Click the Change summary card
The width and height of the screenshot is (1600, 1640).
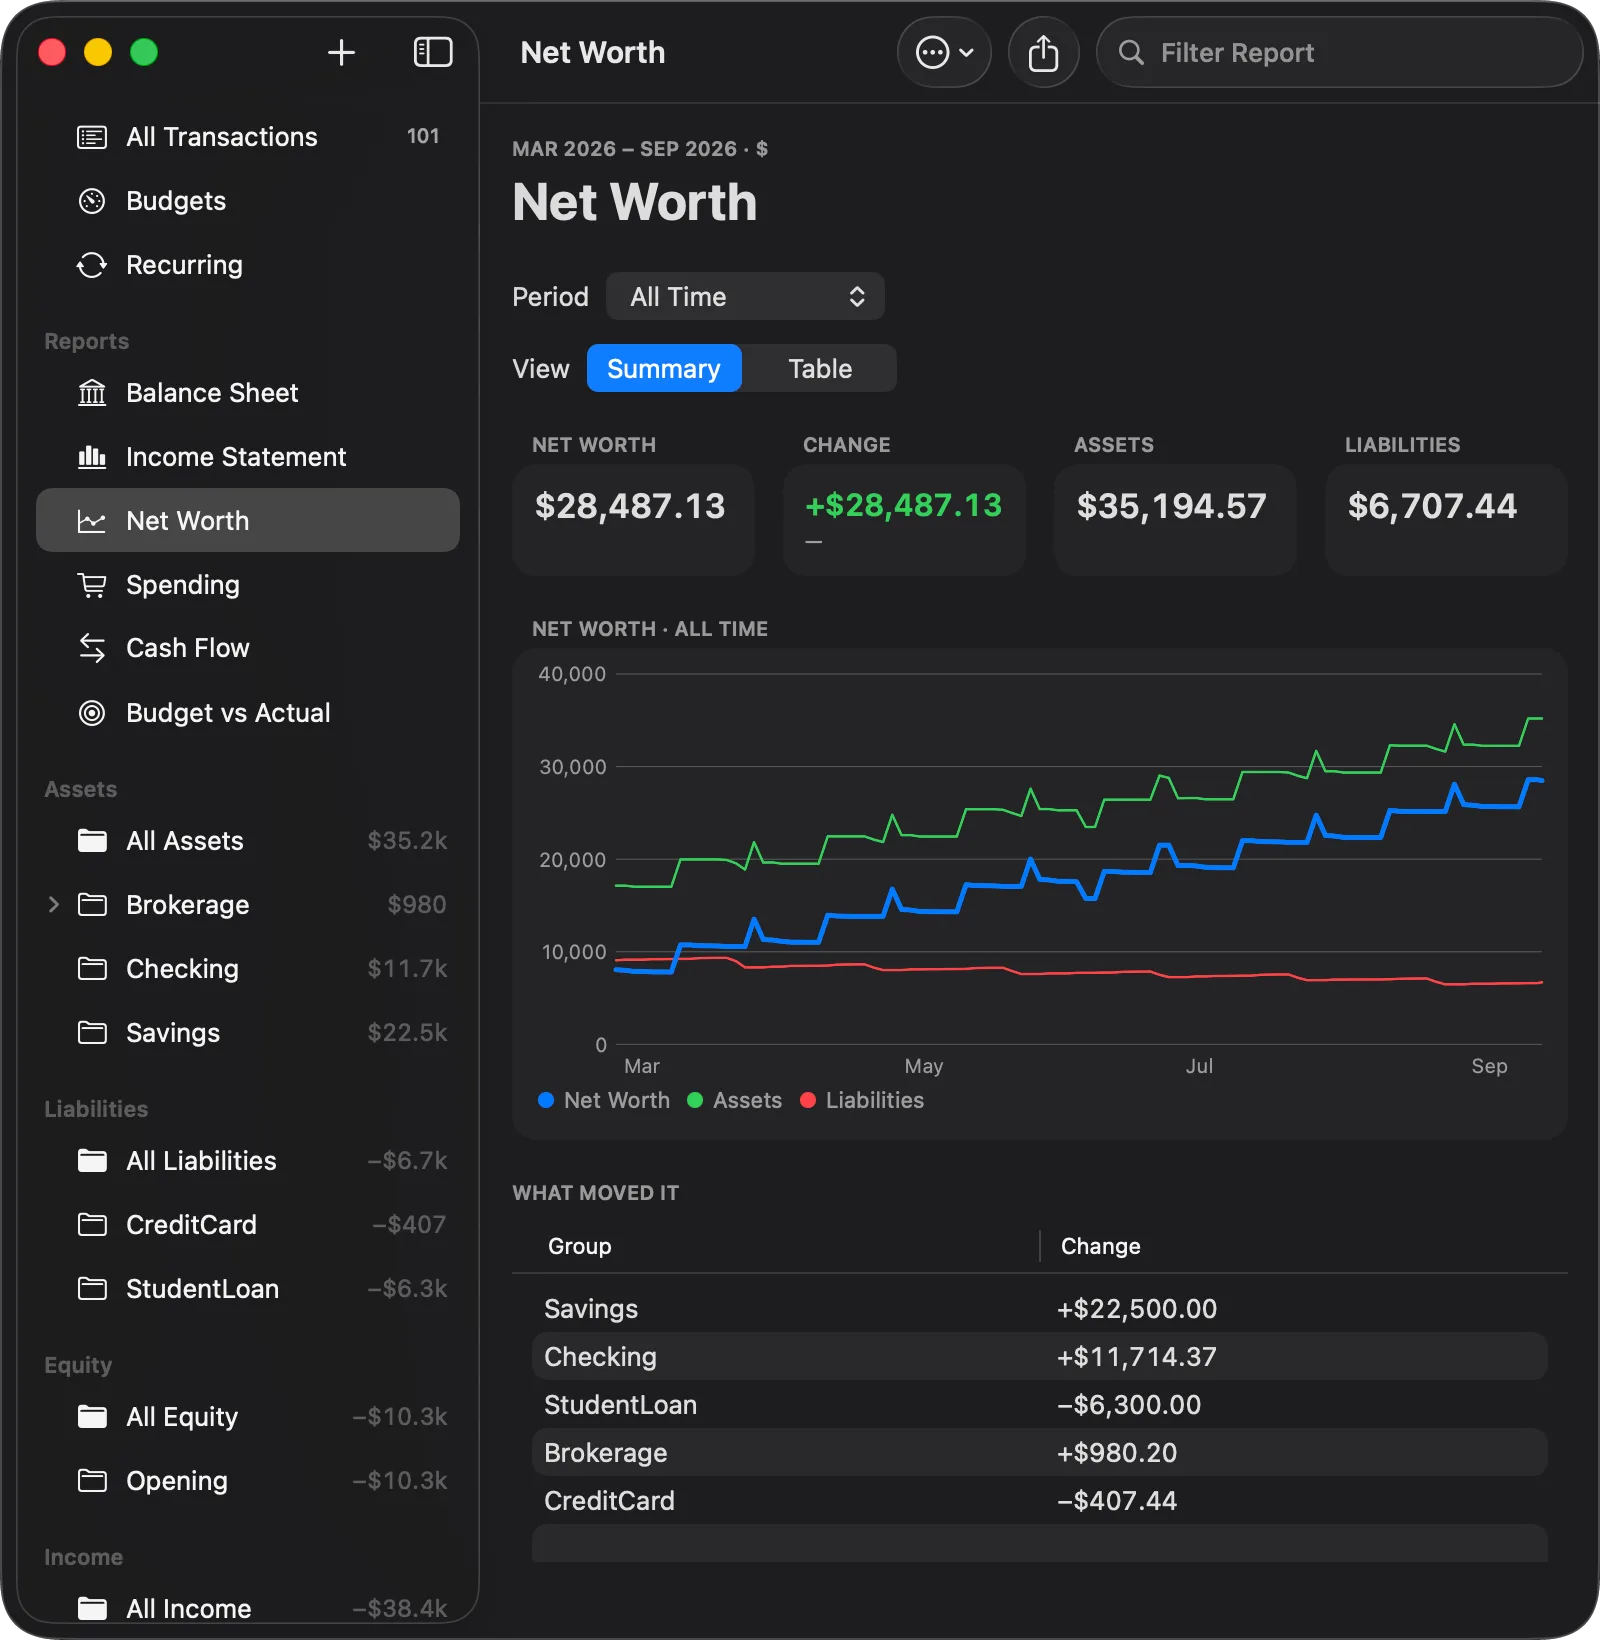tap(904, 519)
